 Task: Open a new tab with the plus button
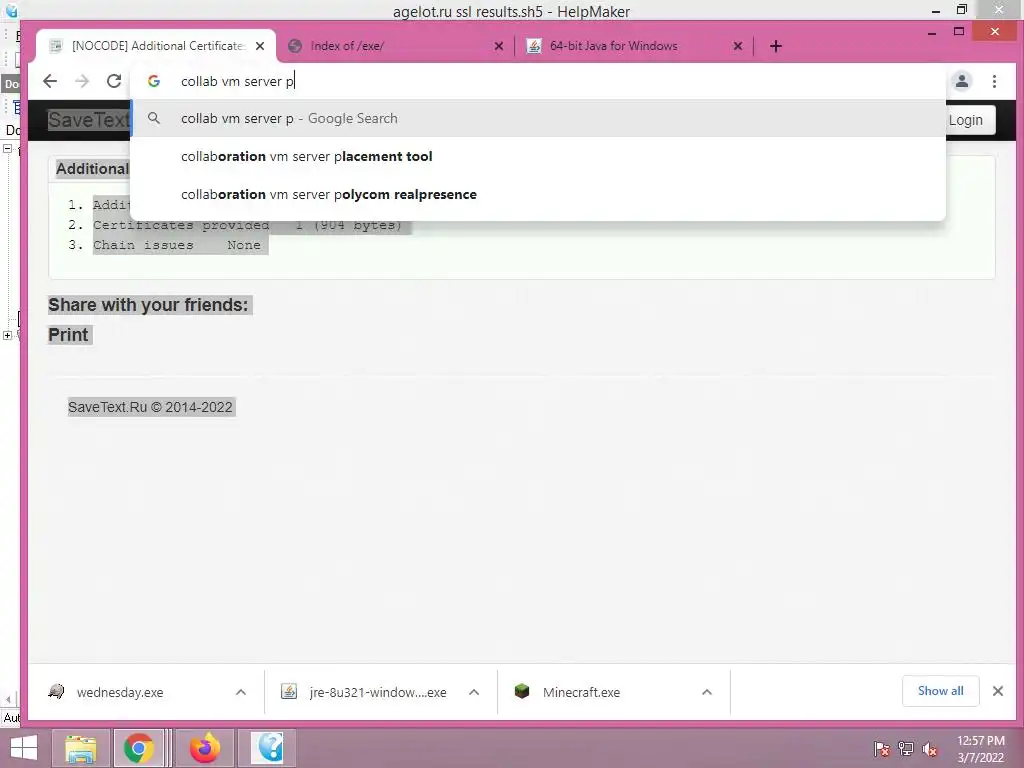click(x=775, y=46)
